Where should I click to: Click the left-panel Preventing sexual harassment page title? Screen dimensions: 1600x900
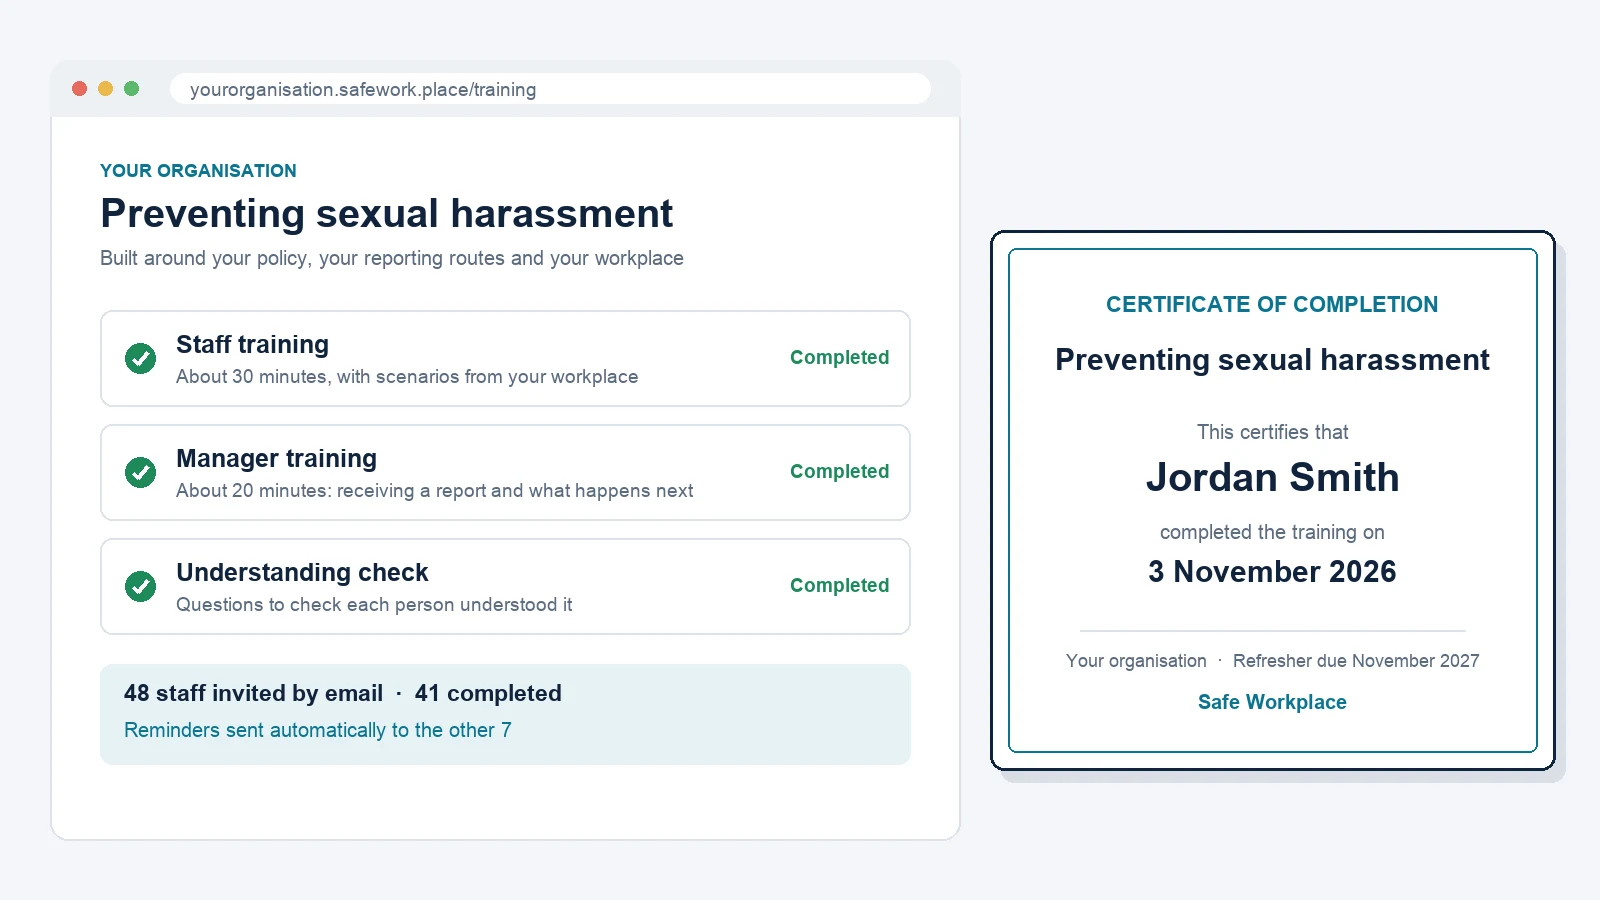(386, 214)
